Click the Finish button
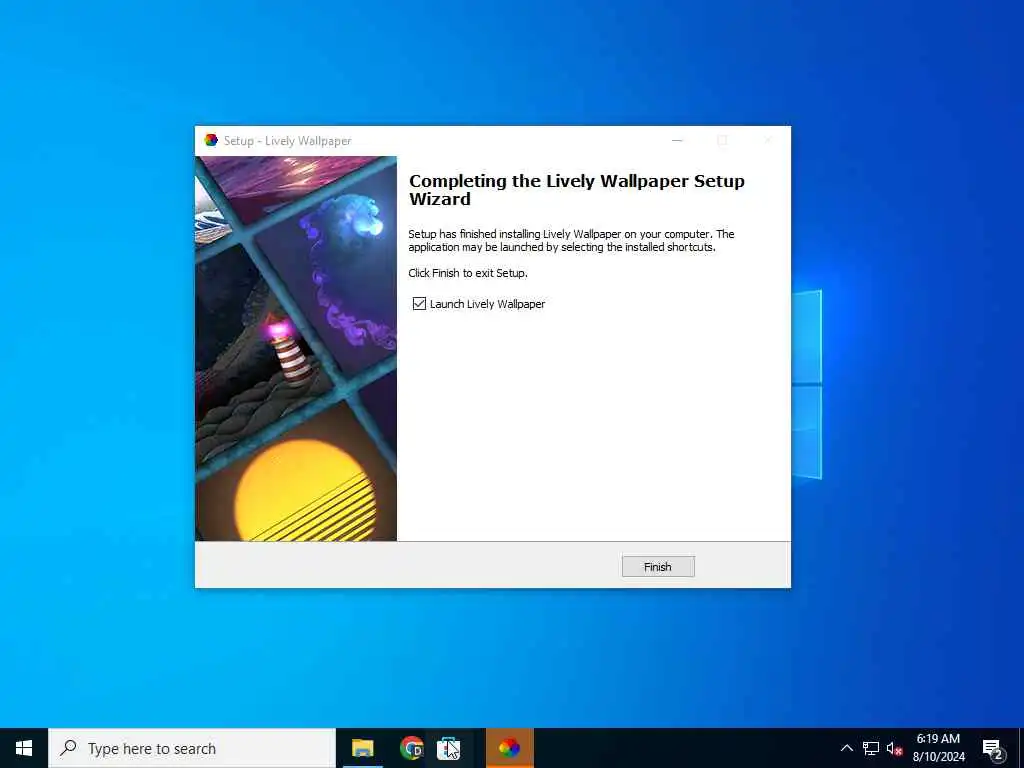1024x768 pixels. coord(658,566)
